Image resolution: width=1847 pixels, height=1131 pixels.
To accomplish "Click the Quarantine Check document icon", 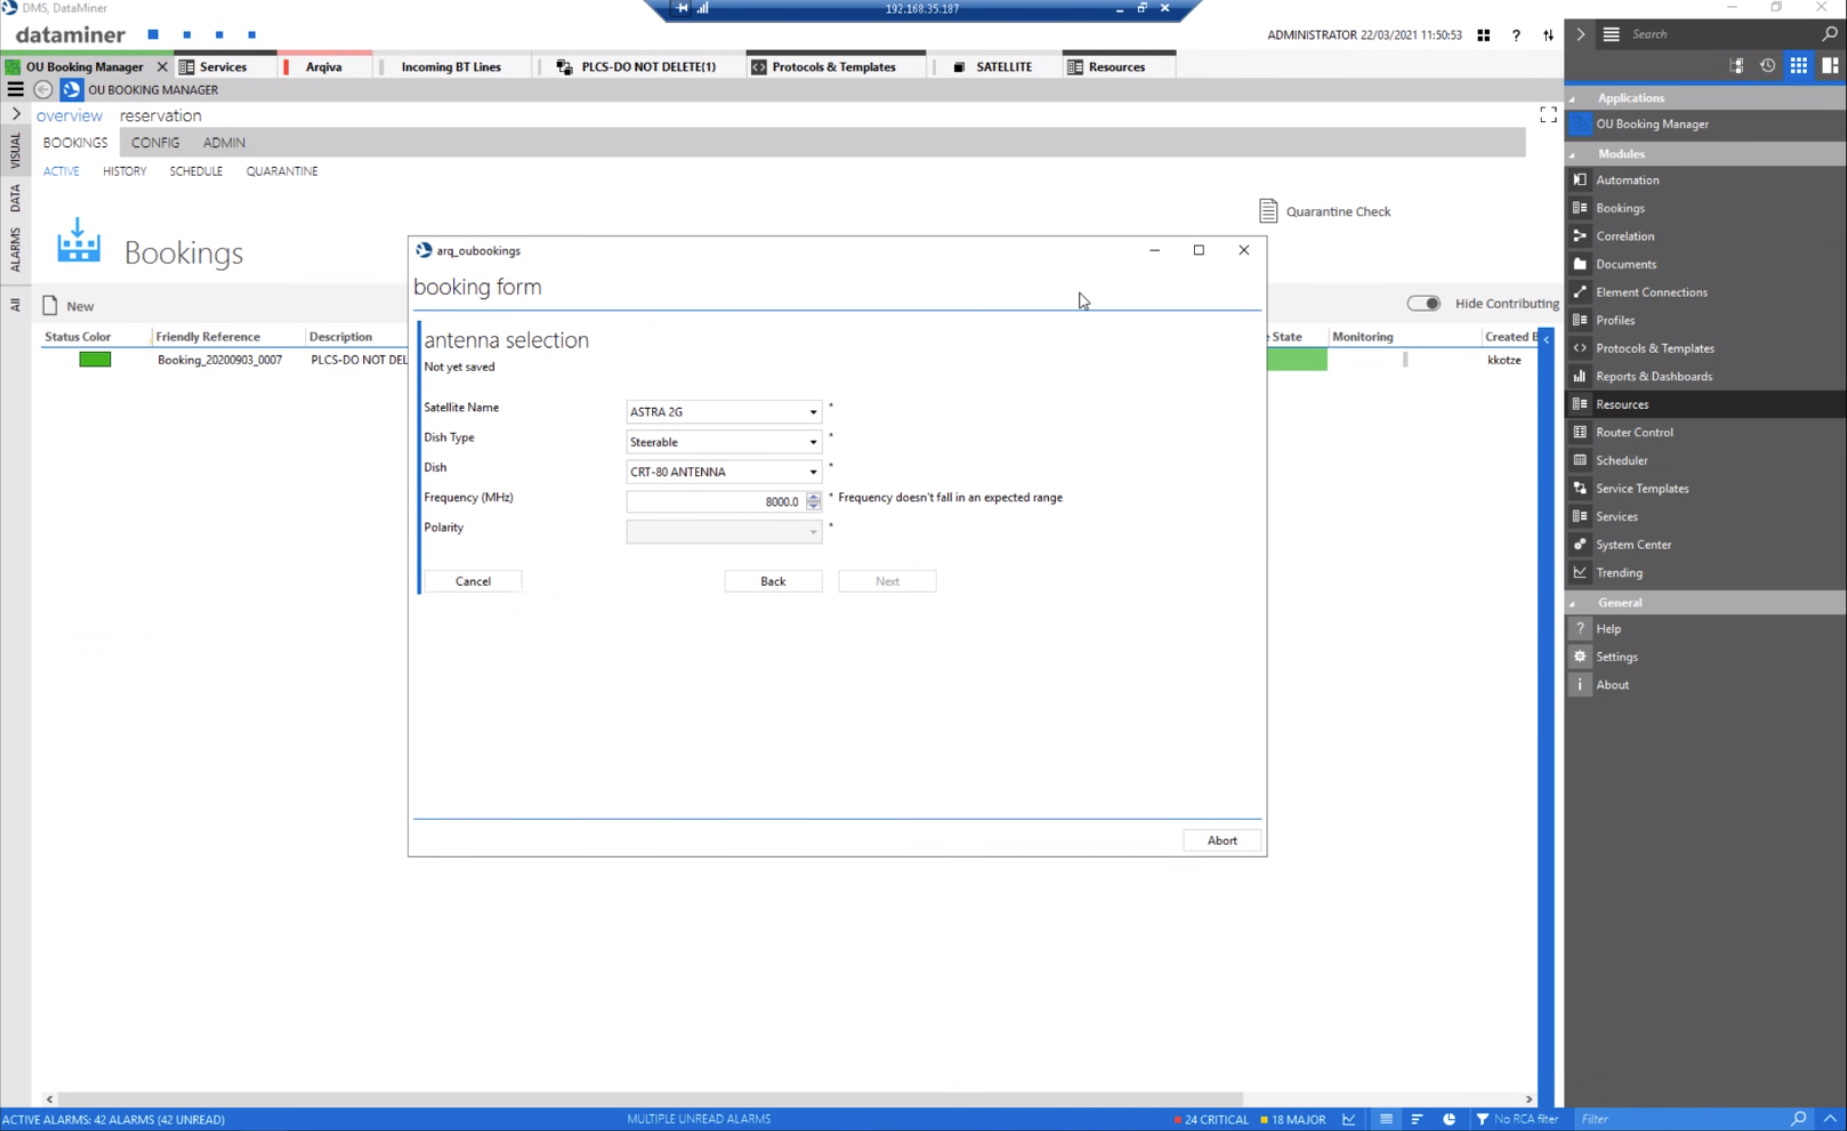I will [x=1268, y=211].
